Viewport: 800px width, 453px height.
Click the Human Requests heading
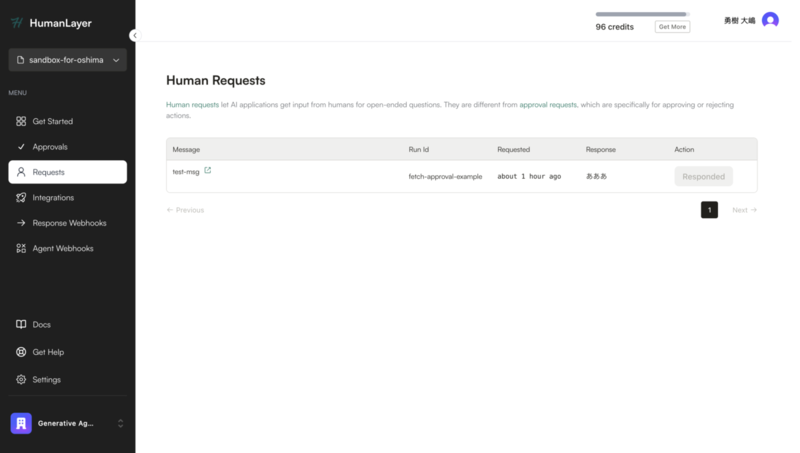pos(216,81)
